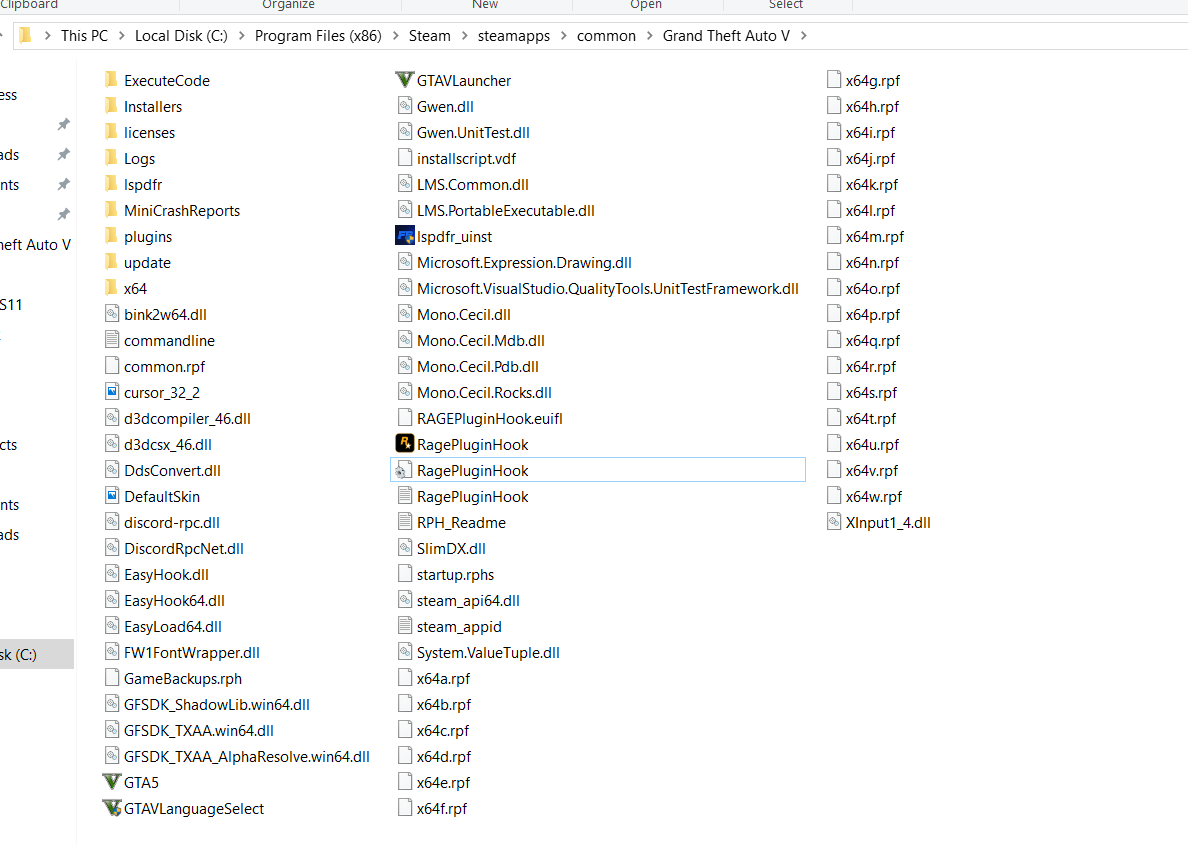1188x854 pixels.
Task: Expand chevron after Local Disk (C:) breadcrumb
Action: 241,36
